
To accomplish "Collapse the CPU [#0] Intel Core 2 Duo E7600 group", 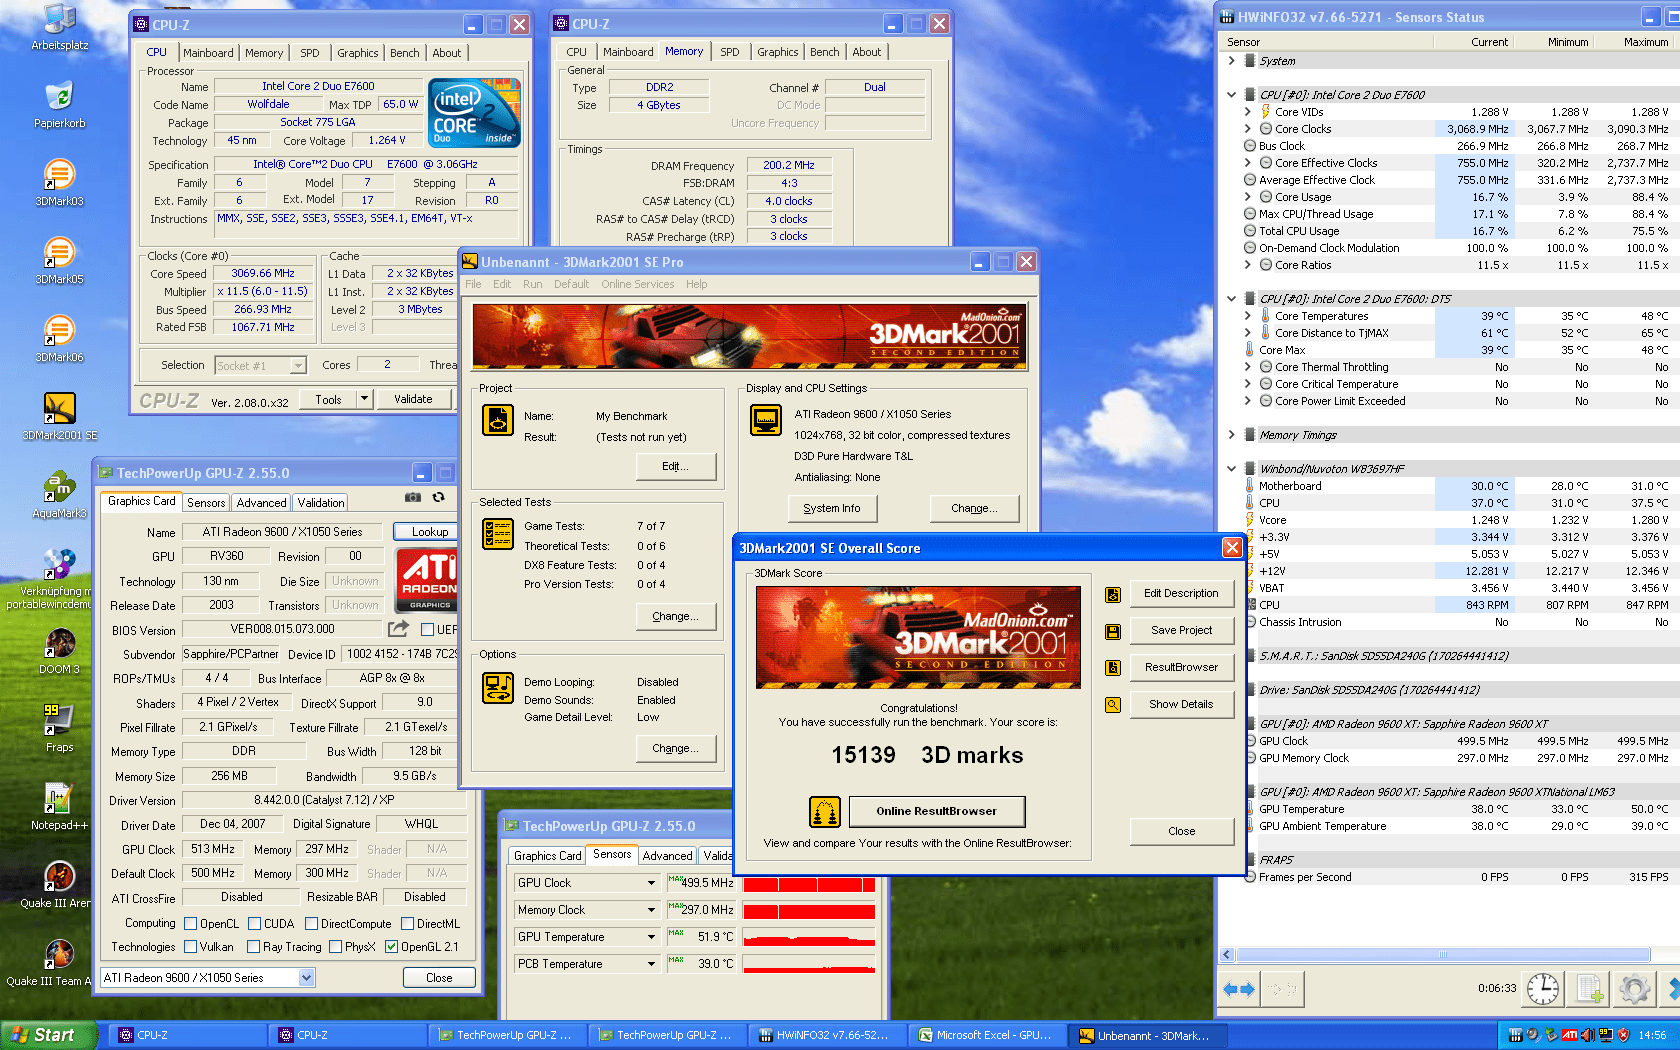I will (x=1232, y=95).
